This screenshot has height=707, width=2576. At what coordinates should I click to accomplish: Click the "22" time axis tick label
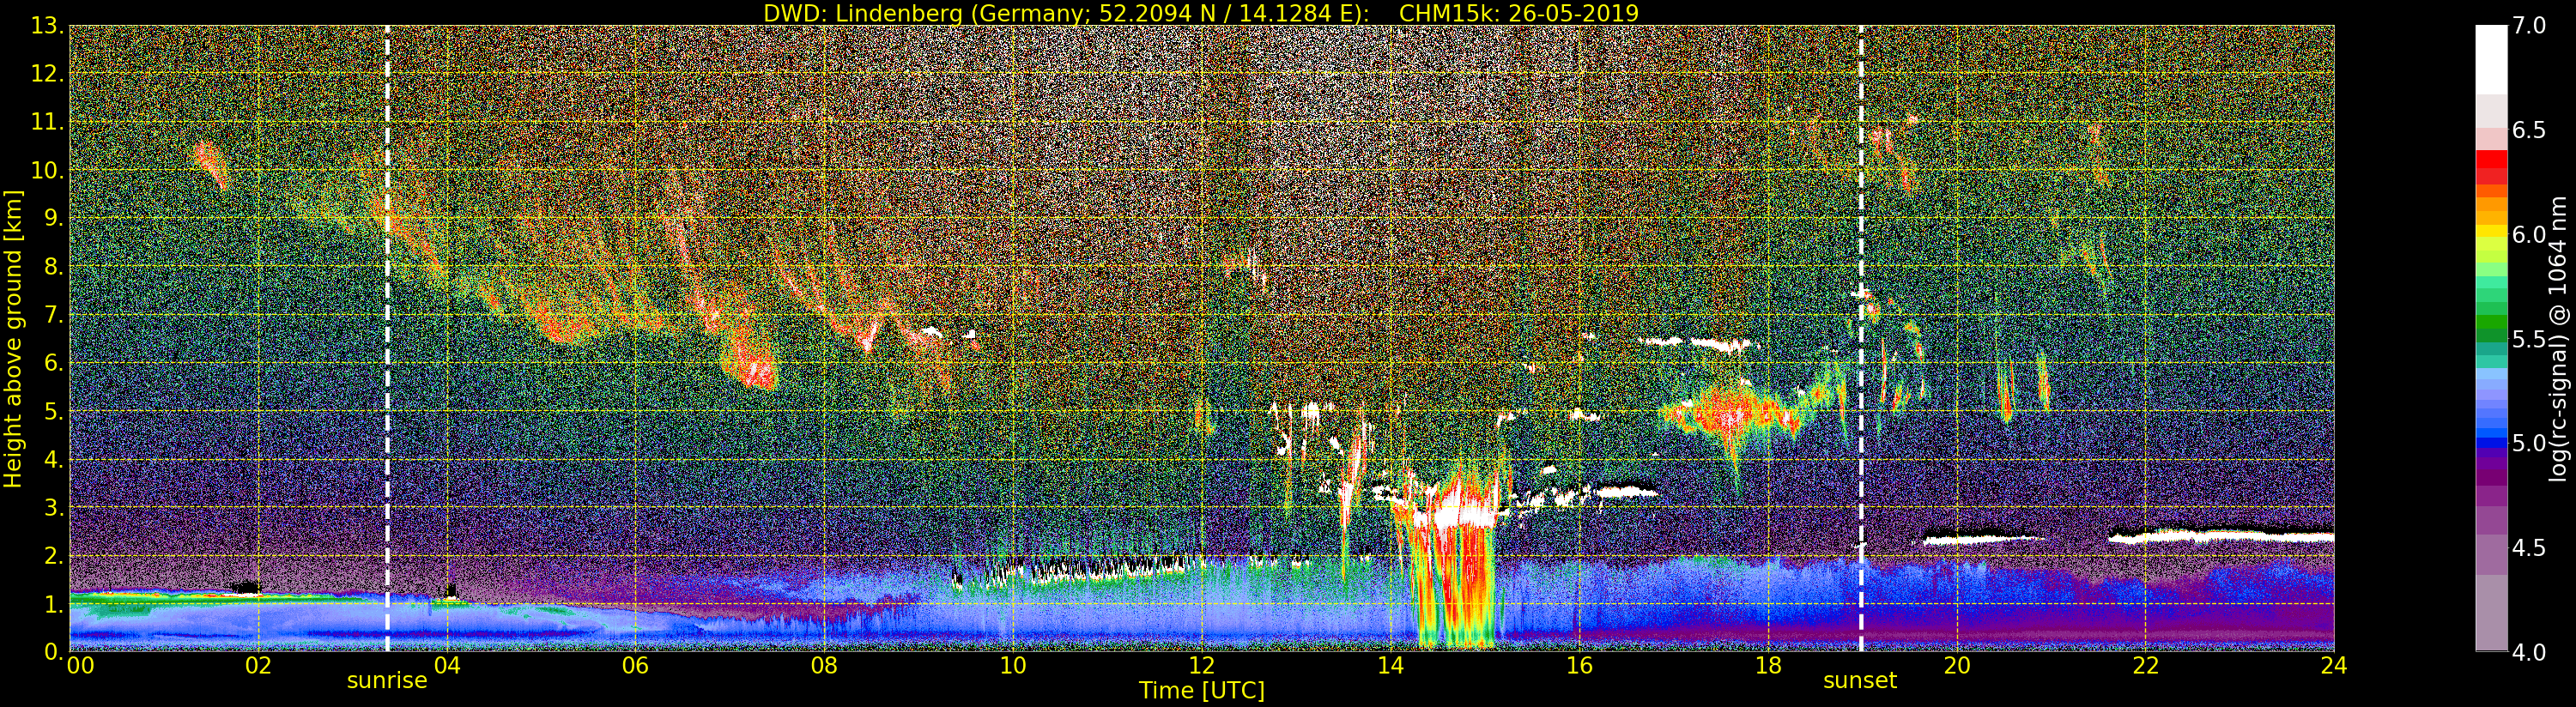coord(2145,665)
